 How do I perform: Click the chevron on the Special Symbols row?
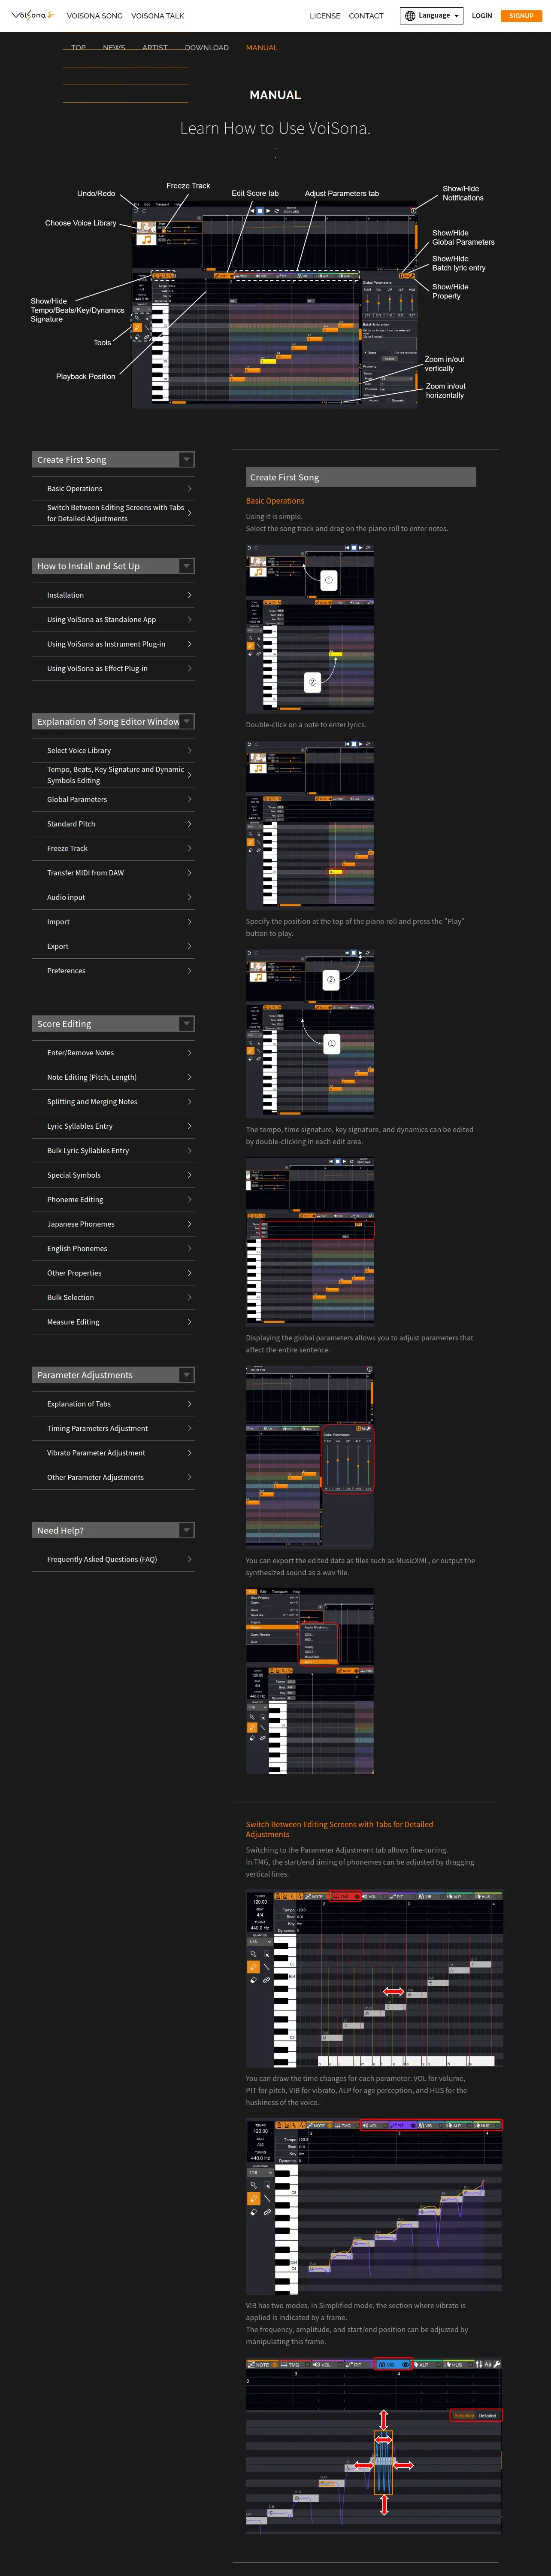point(190,1176)
